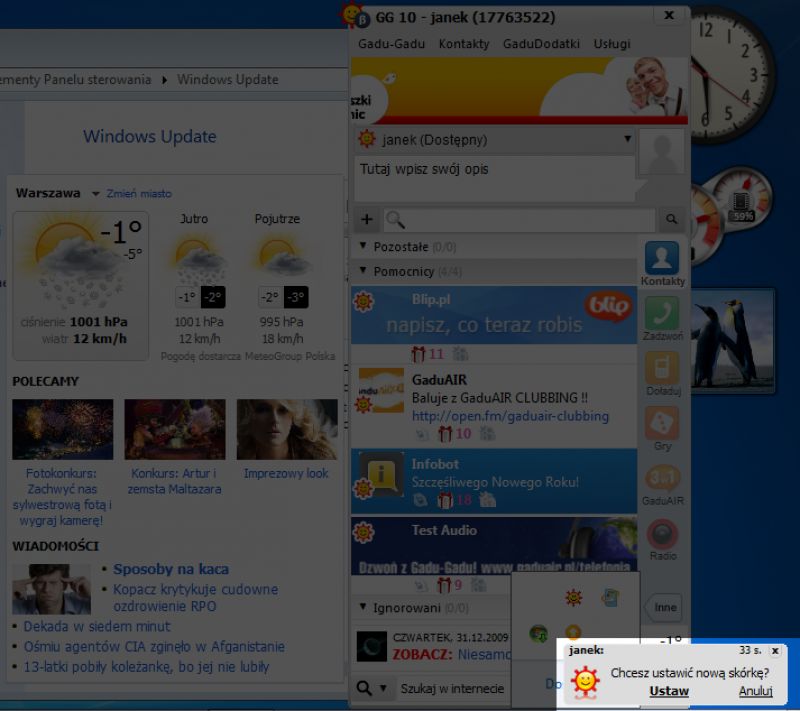This screenshot has height=711, width=800.
Task: Open the Gadu-Gadu menu
Action: click(391, 44)
